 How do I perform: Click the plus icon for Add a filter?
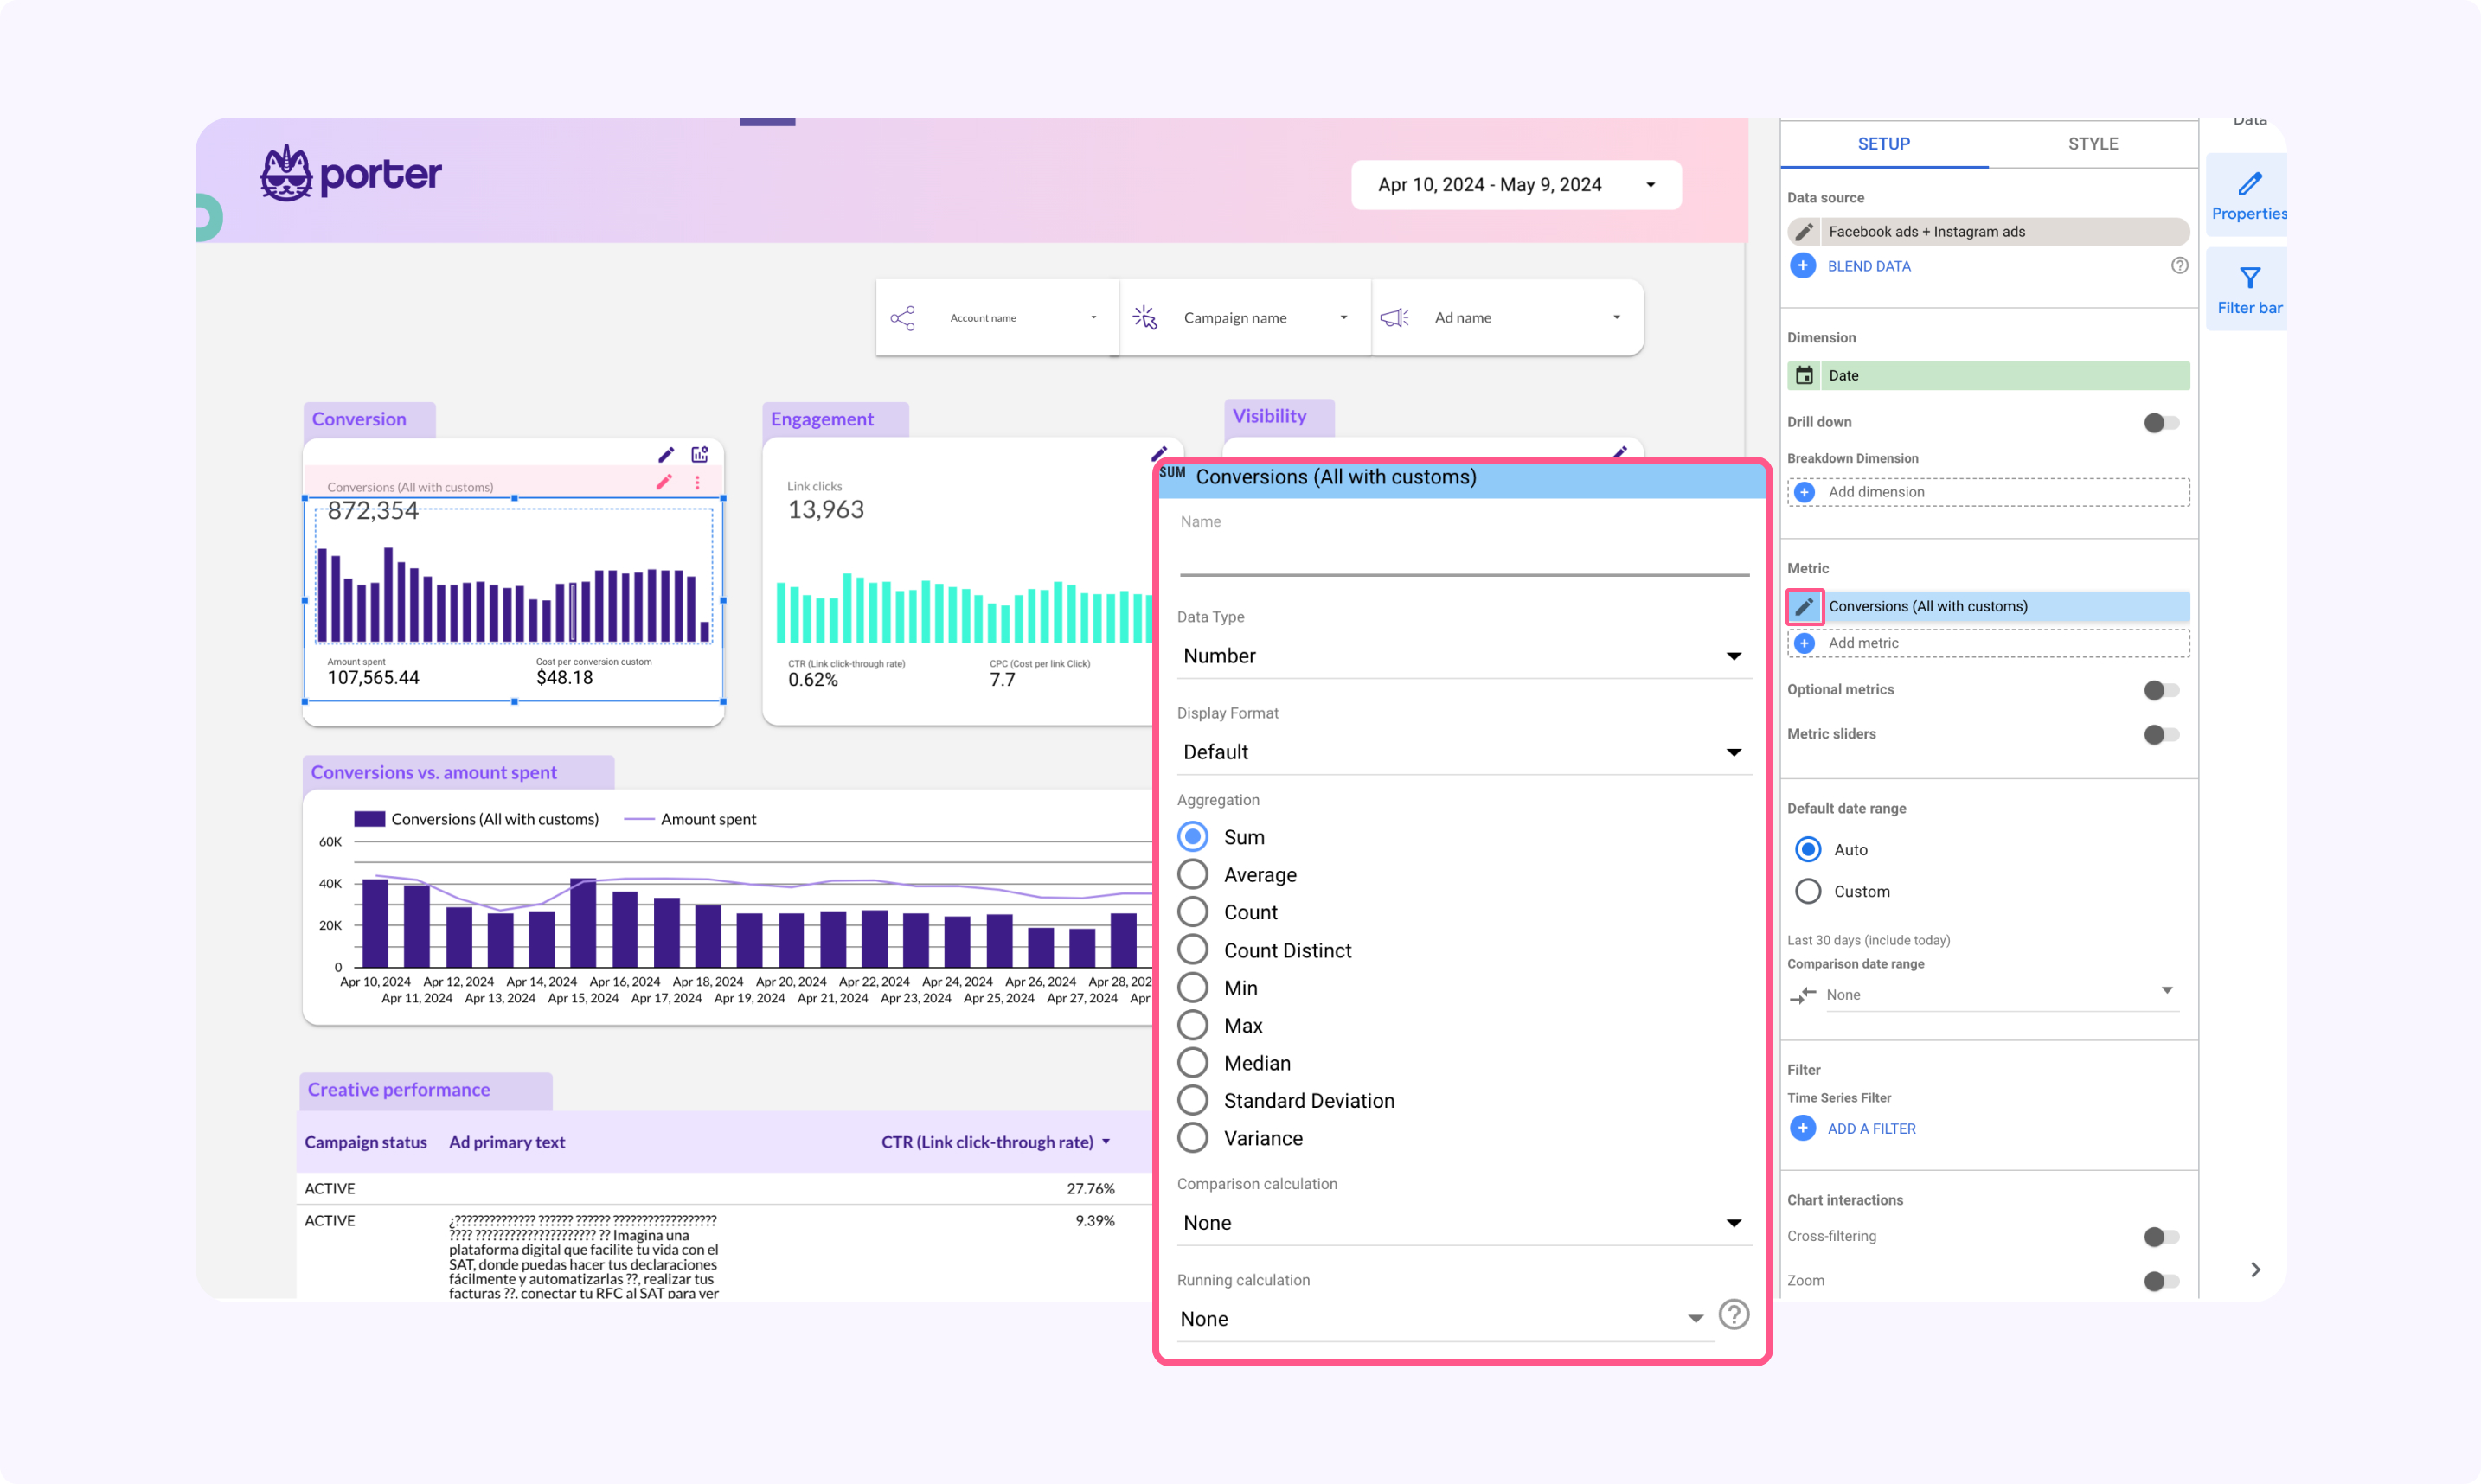pos(1803,1128)
